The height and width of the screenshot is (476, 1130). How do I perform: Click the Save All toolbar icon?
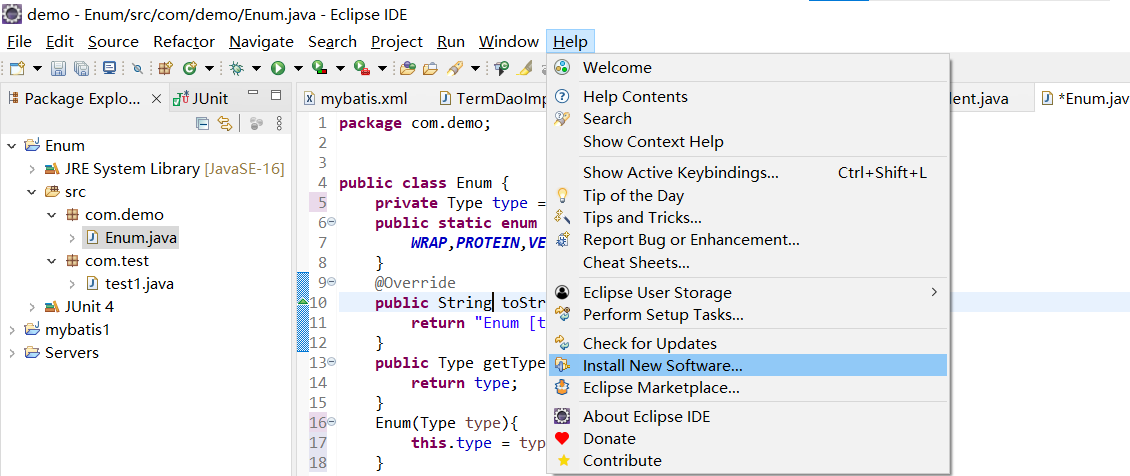click(81, 68)
